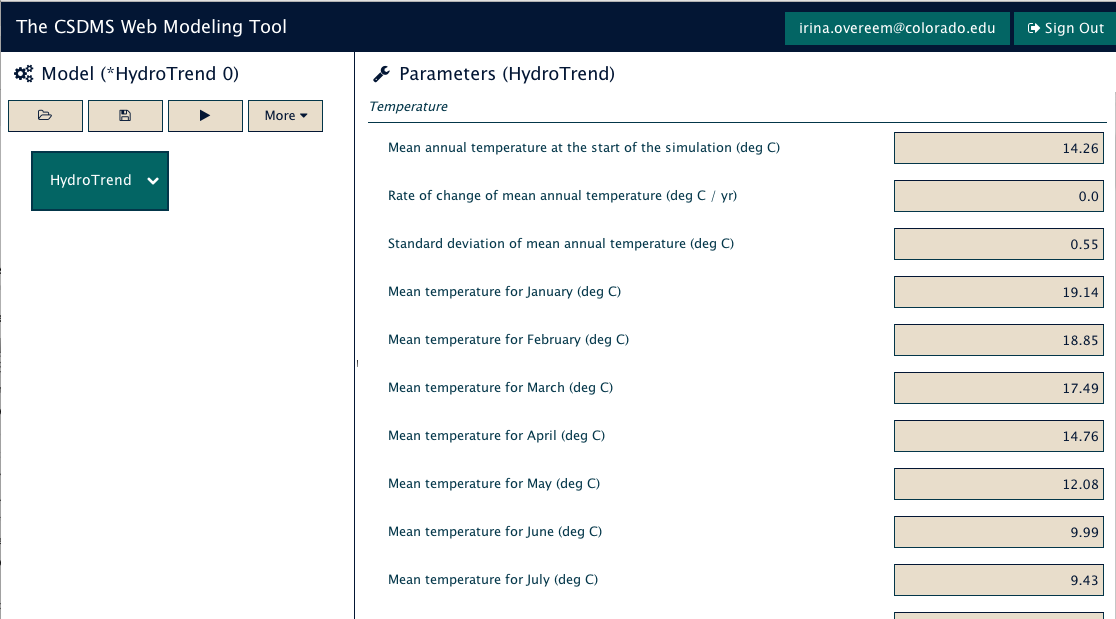The image size is (1116, 619).
Task: Edit March mean temperature field
Action: (x=999, y=388)
